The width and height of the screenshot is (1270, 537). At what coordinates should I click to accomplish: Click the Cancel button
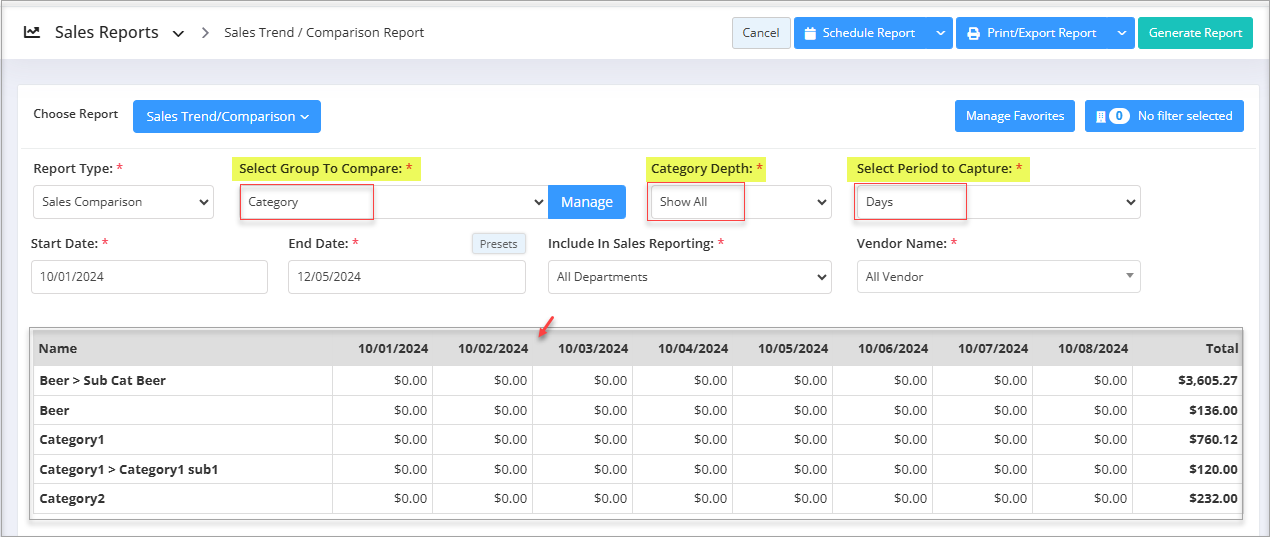pyautogui.click(x=761, y=33)
